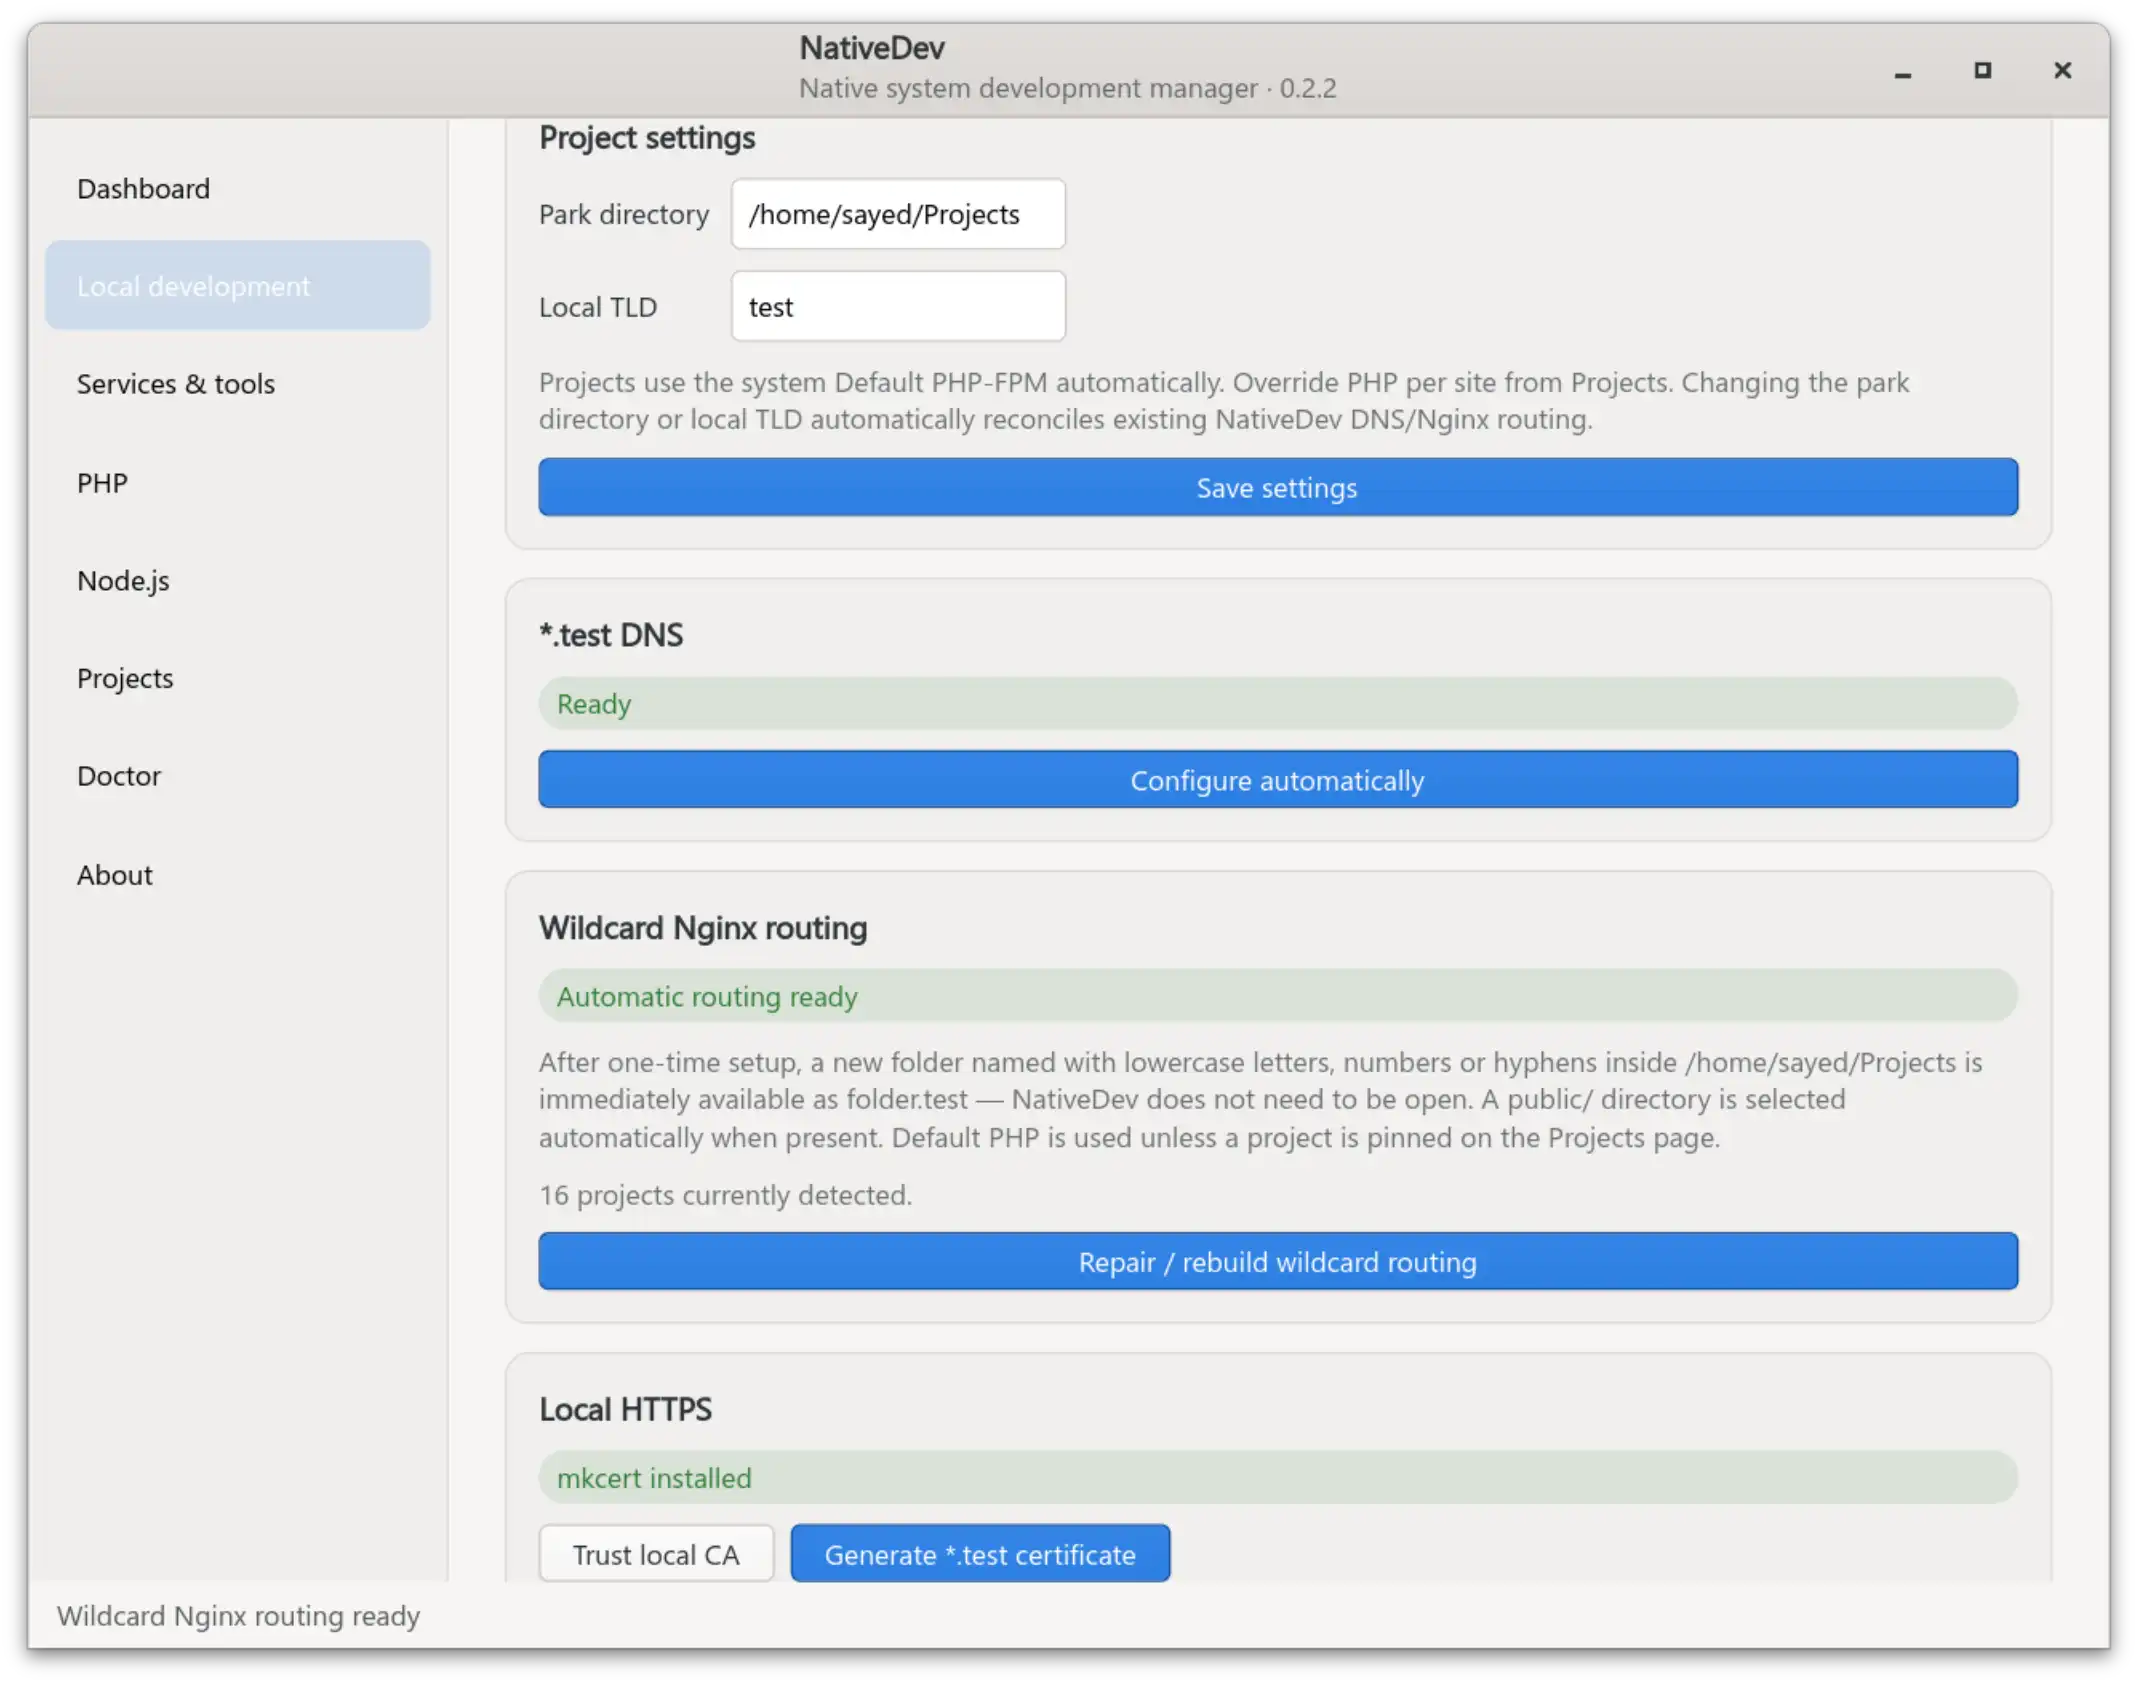The image size is (2136, 1682).
Task: Switch to the Node.js section
Action: tap(238, 580)
